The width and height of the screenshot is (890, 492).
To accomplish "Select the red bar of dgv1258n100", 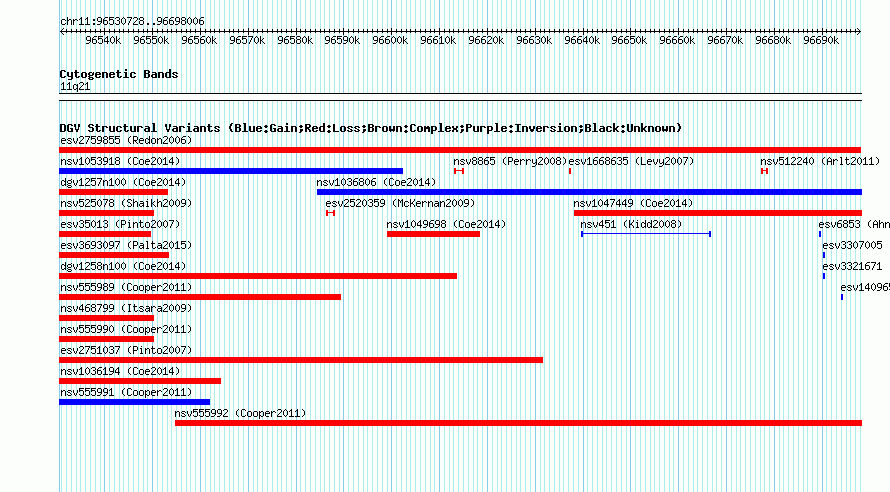I will tap(258, 276).
